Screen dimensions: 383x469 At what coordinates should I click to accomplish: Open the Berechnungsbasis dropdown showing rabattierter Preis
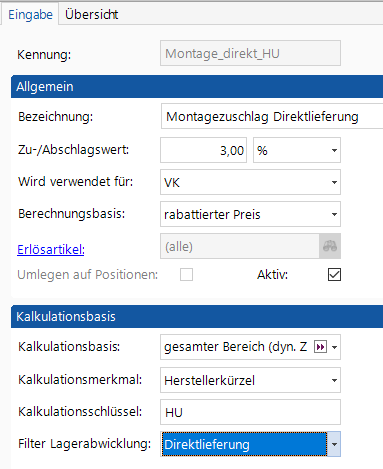(x=250, y=214)
